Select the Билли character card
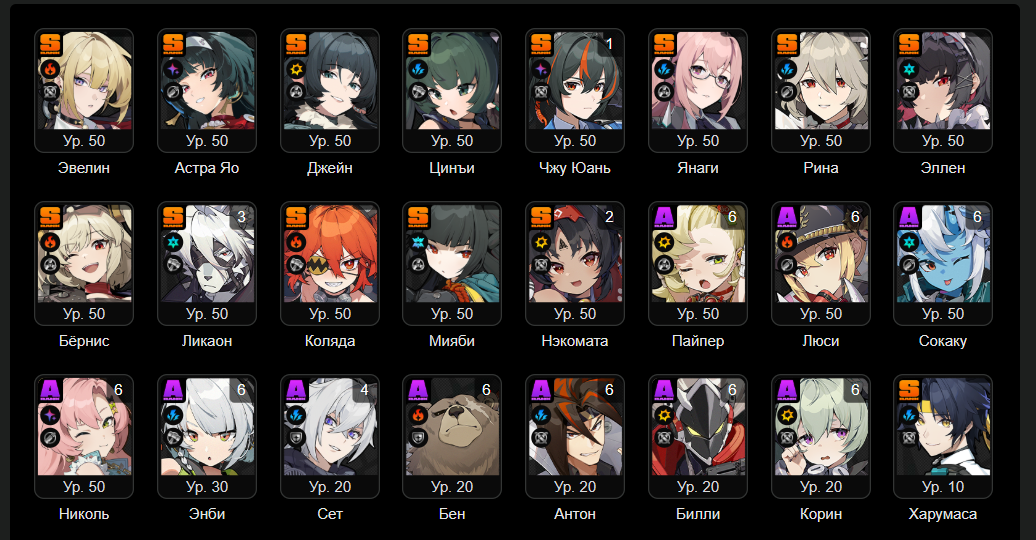1036x540 pixels. [x=698, y=437]
